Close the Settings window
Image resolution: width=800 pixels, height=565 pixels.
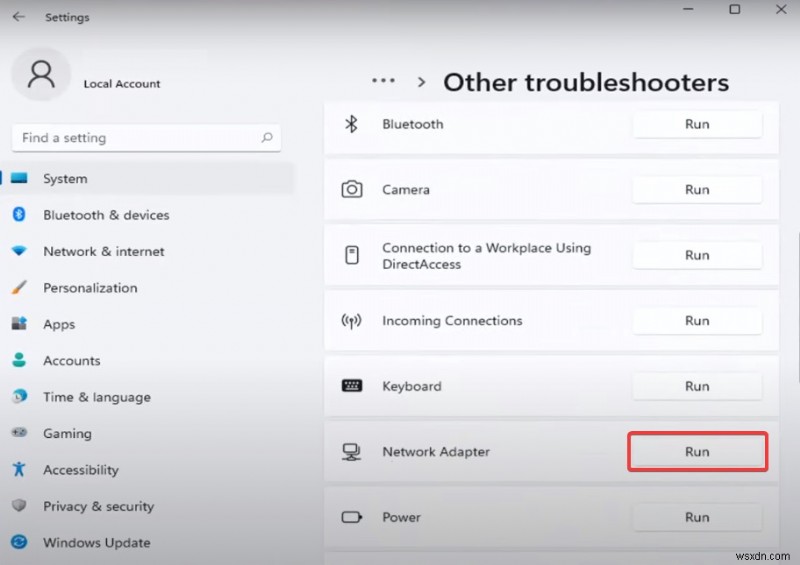pyautogui.click(x=781, y=9)
